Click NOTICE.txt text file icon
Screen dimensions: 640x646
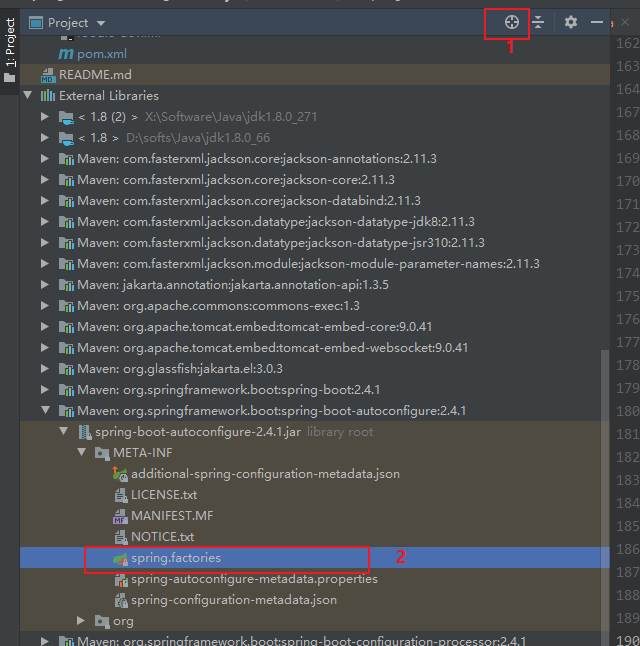point(121,537)
